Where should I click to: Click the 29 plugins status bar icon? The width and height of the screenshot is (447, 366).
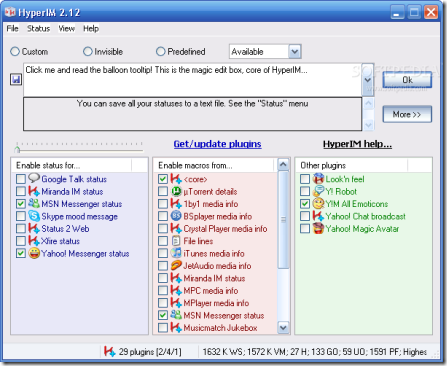[109, 351]
